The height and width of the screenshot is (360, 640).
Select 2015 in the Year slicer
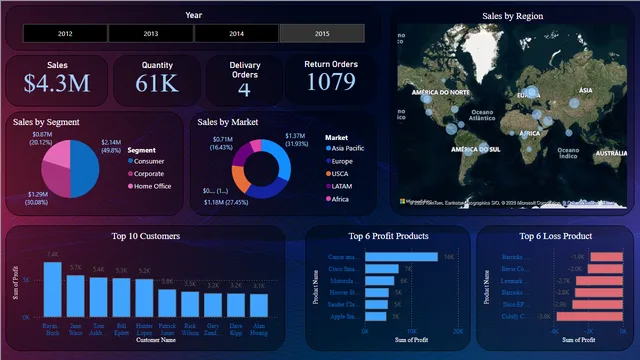(322, 33)
